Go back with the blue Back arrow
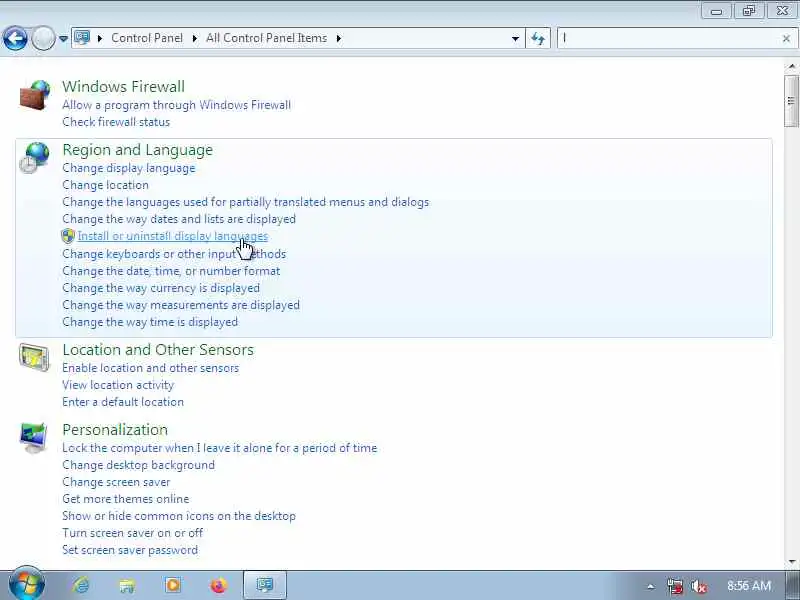Screen dimensions: 800x600 (15, 38)
